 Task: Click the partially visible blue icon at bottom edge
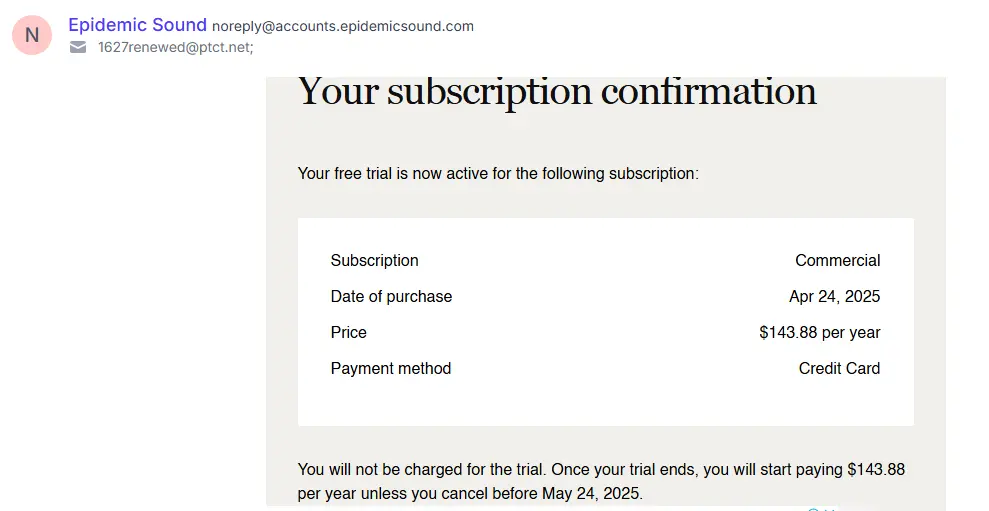pos(814,508)
